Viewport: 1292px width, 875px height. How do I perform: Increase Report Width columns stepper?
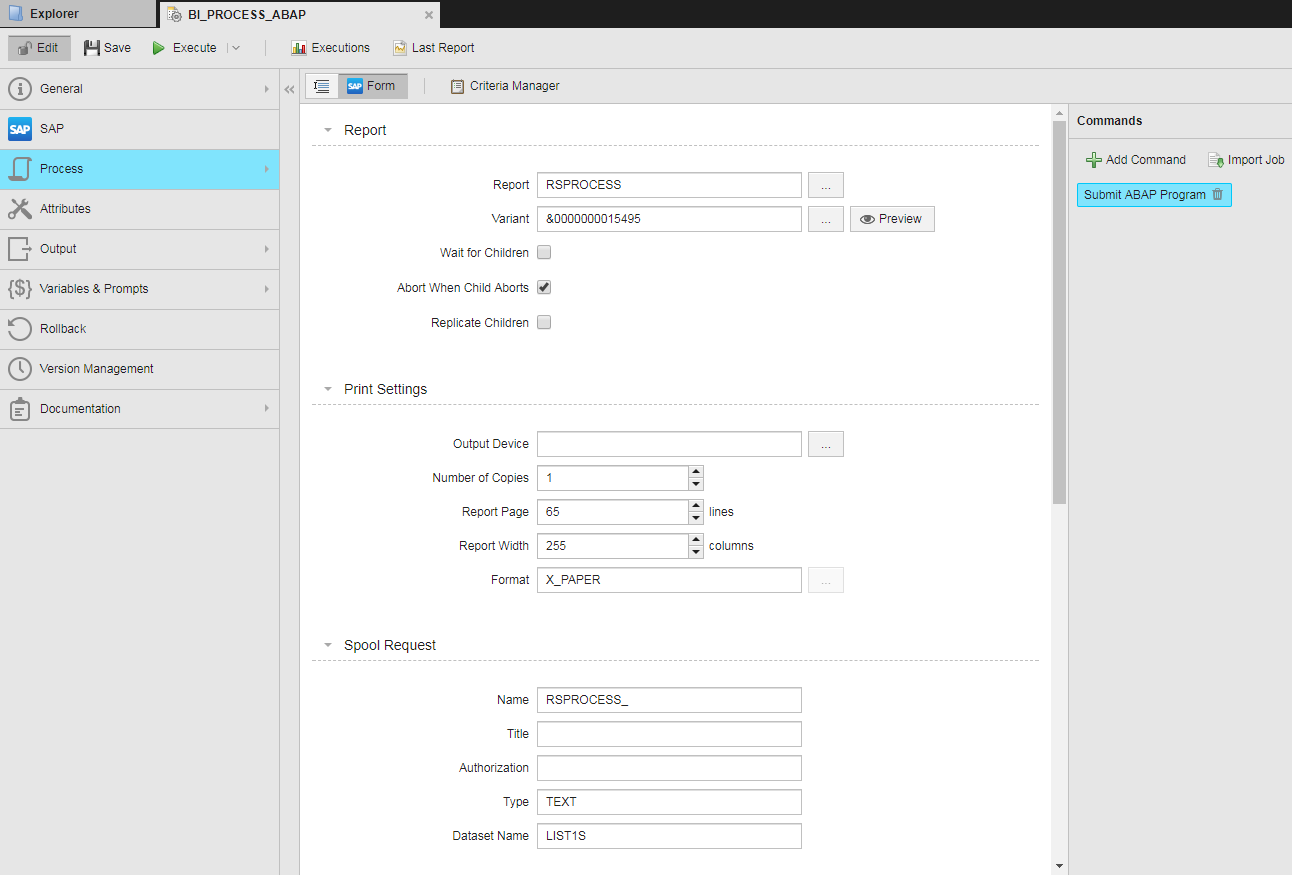[x=696, y=540]
